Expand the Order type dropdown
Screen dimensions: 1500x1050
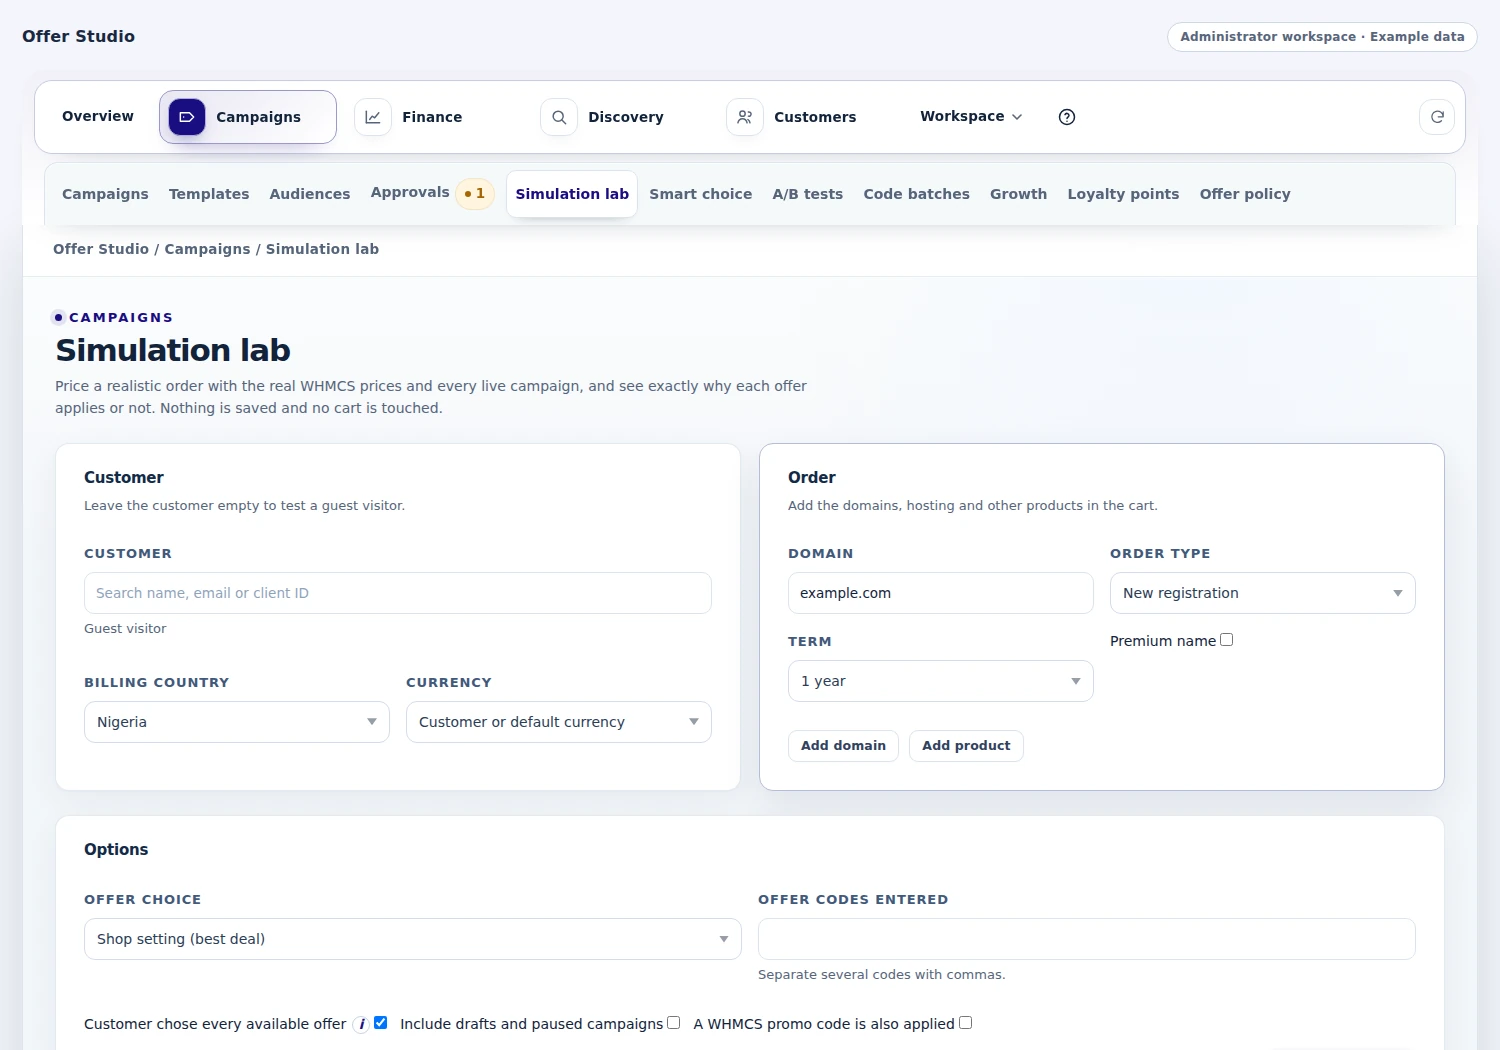point(1263,593)
